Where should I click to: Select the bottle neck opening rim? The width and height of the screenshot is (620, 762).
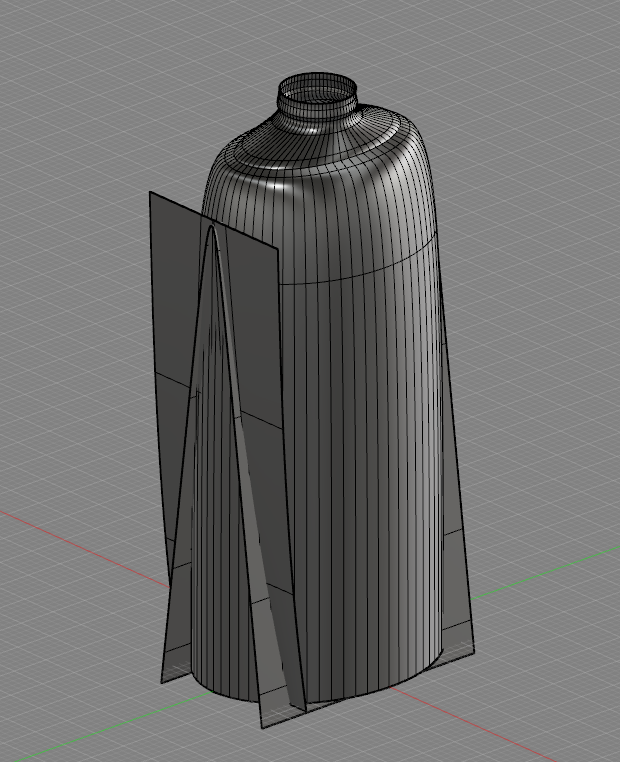tap(317, 88)
